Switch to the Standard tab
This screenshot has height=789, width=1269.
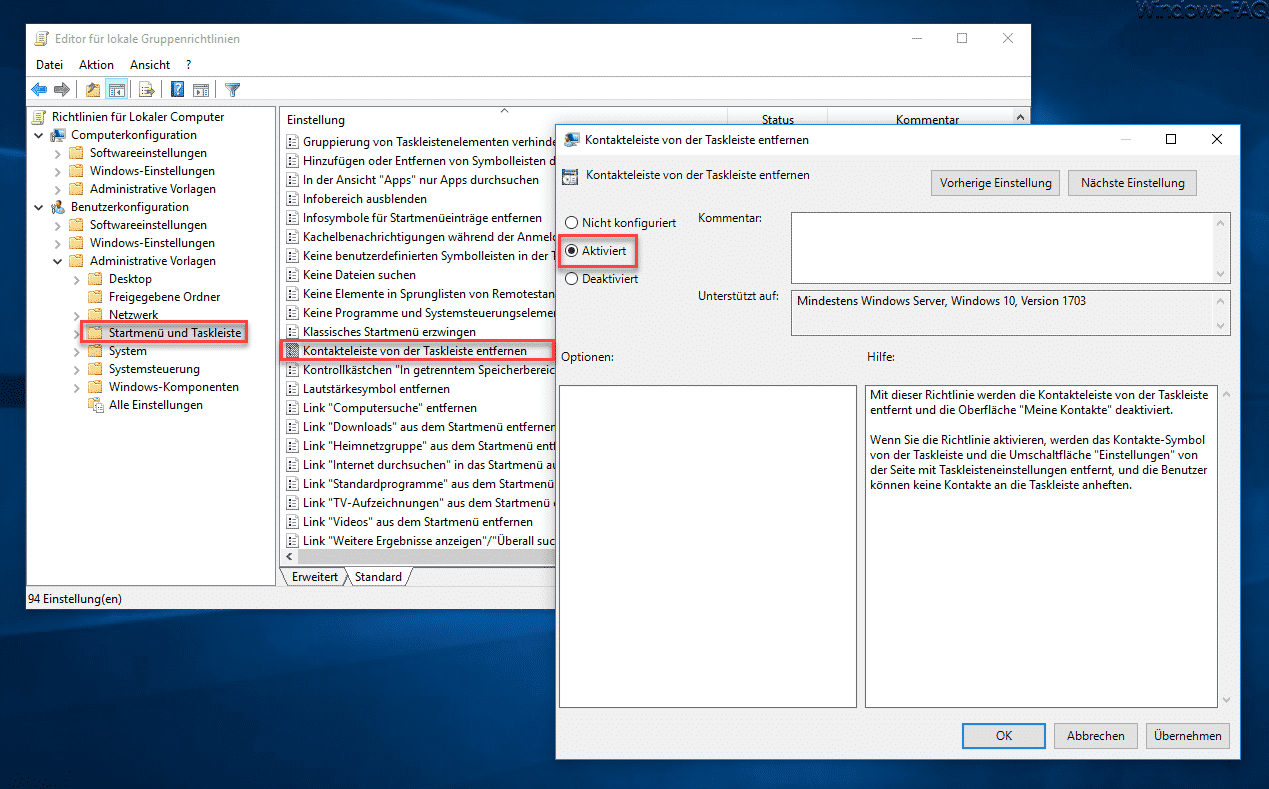378,577
